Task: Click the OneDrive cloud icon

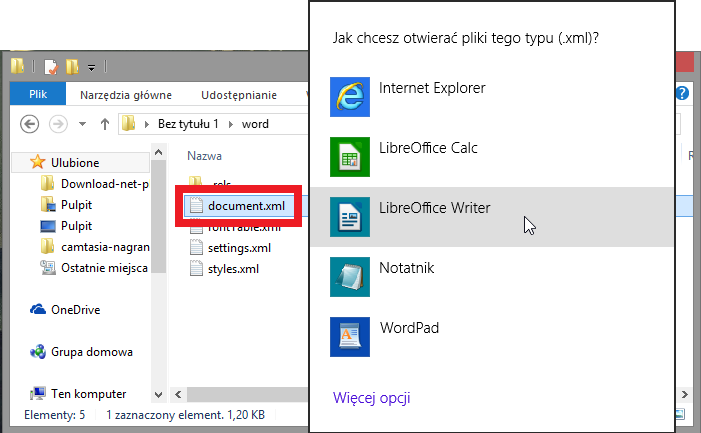Action: 38,309
